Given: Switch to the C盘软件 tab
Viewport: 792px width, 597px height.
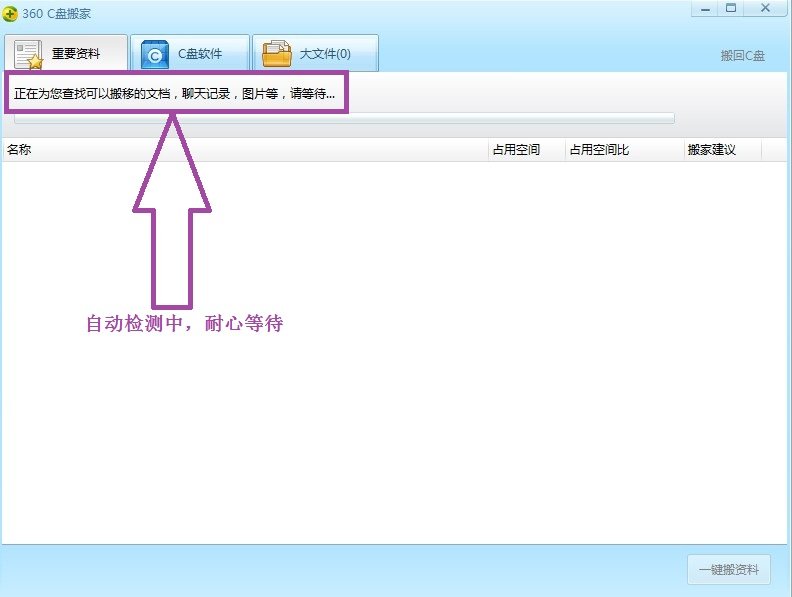Looking at the screenshot, I should point(190,53).
